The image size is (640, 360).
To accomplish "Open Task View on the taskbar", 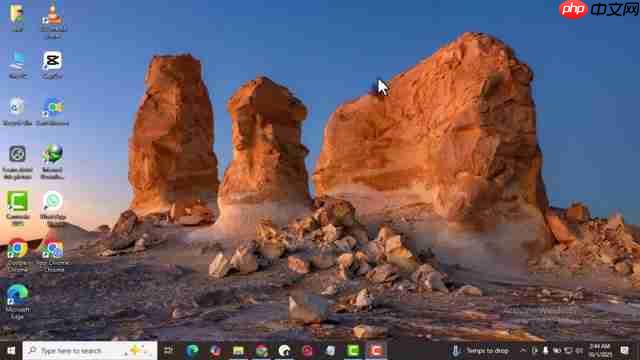I will (168, 351).
